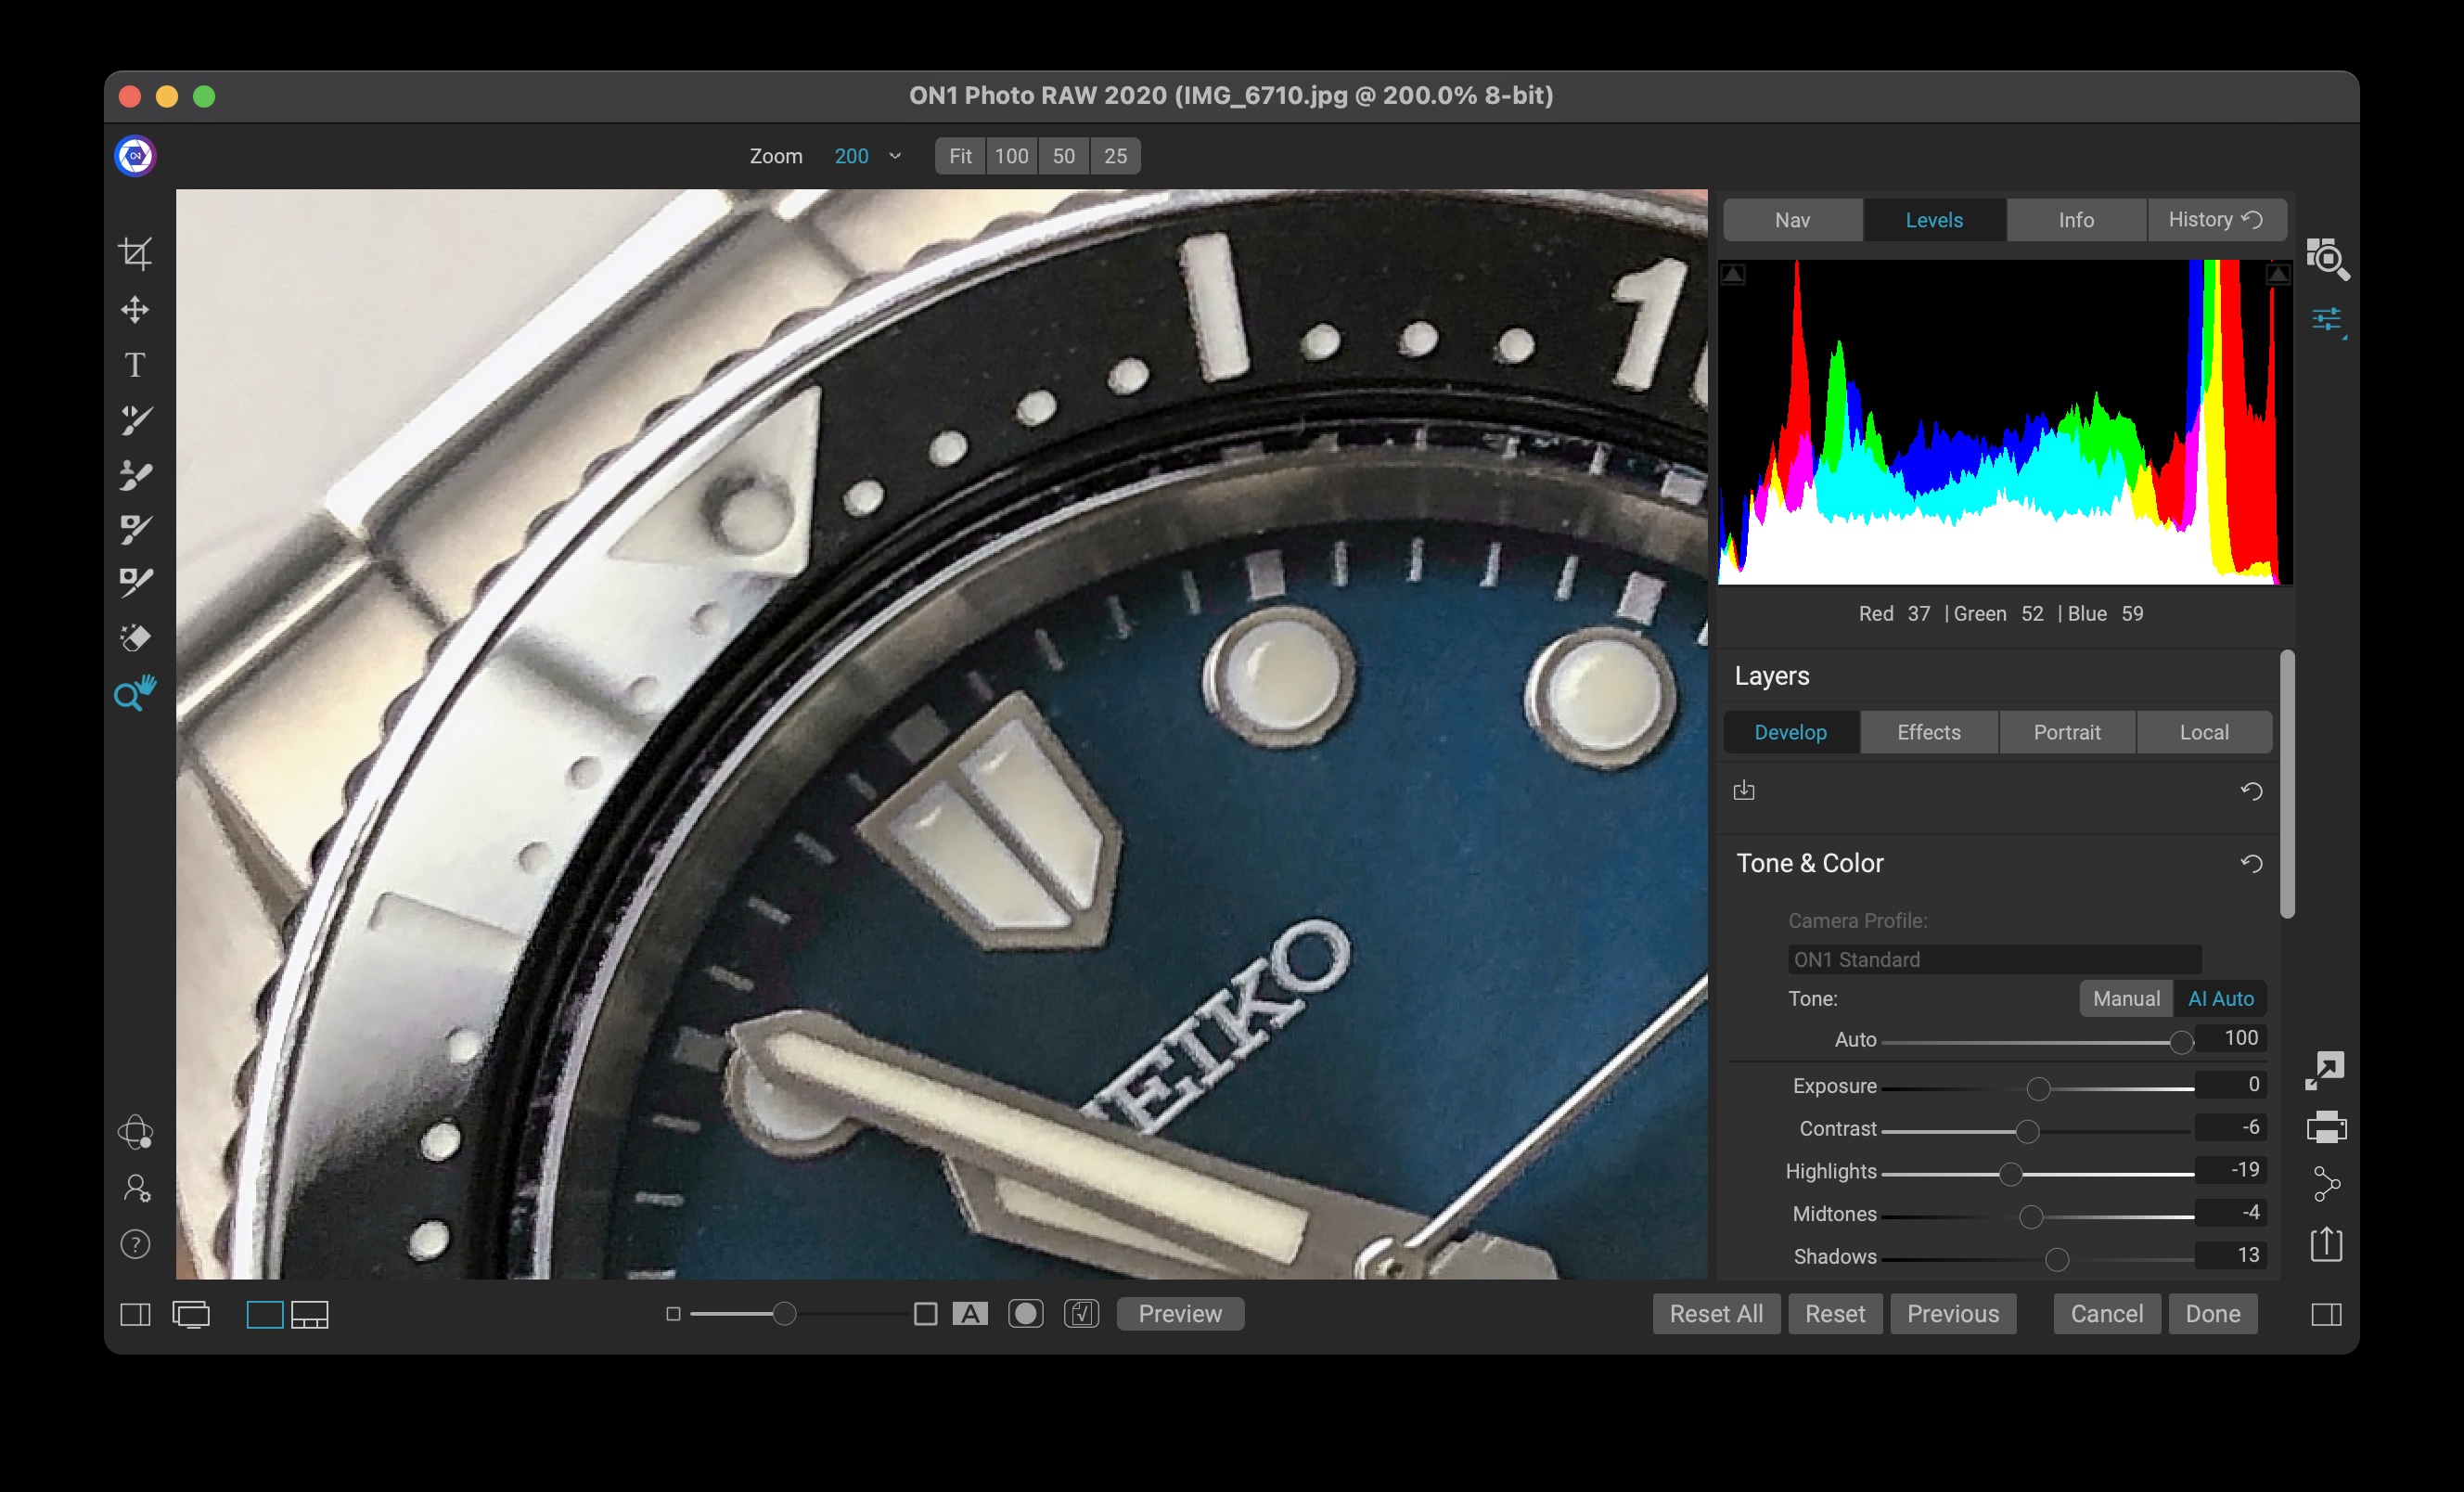2464x1492 pixels.
Task: Toggle soft proofing A icon
Action: click(x=970, y=1314)
